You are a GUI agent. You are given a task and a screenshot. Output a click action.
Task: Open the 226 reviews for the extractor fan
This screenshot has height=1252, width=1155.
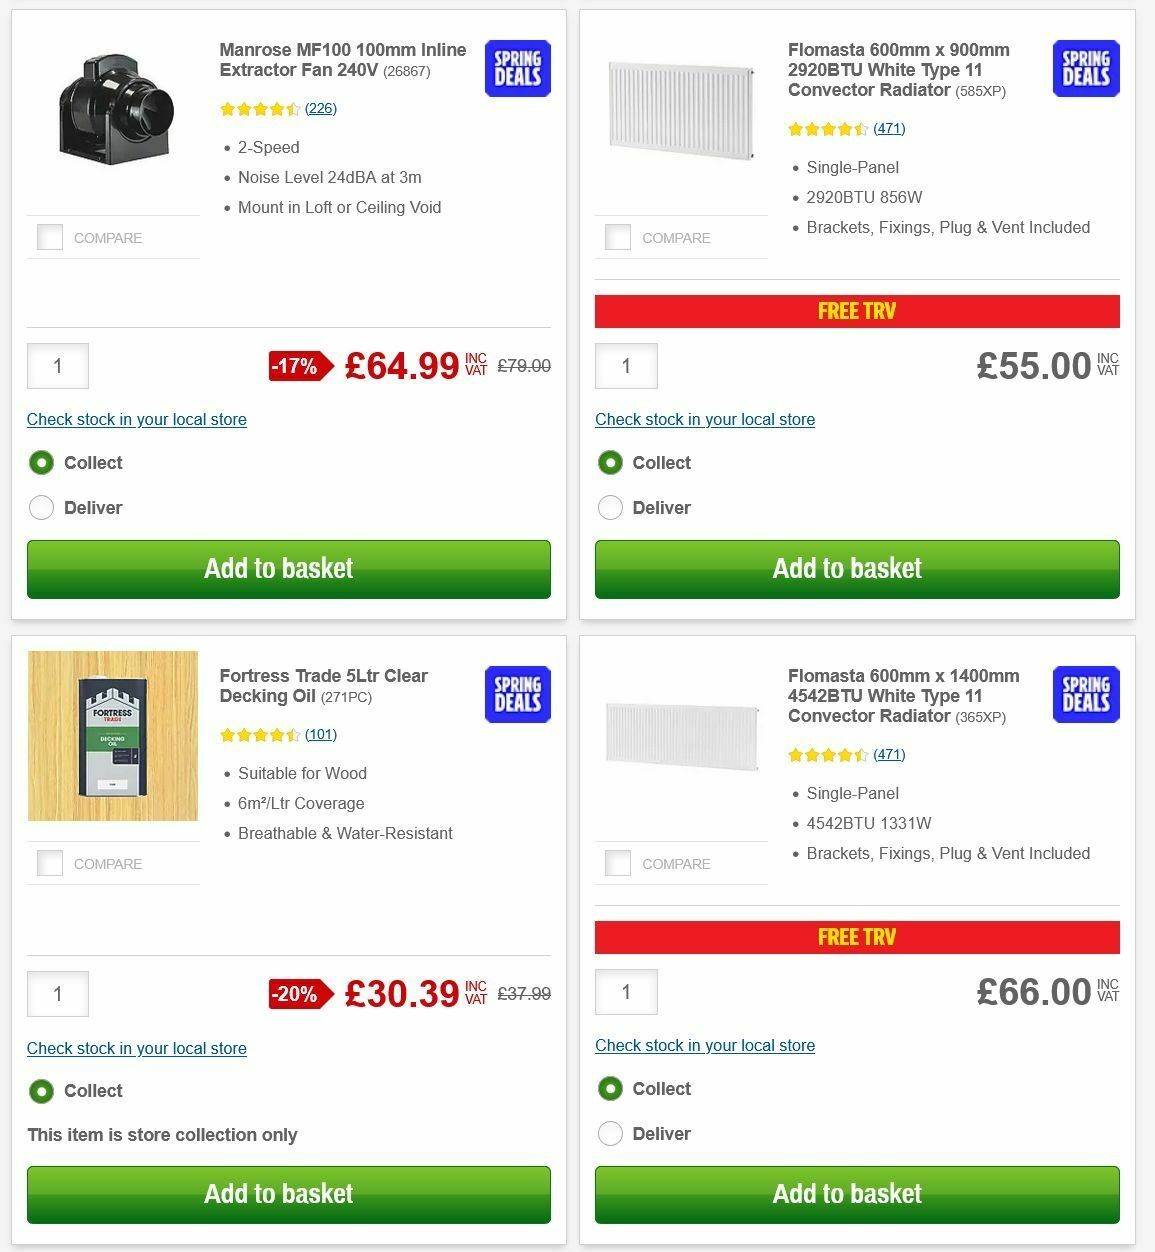(322, 108)
